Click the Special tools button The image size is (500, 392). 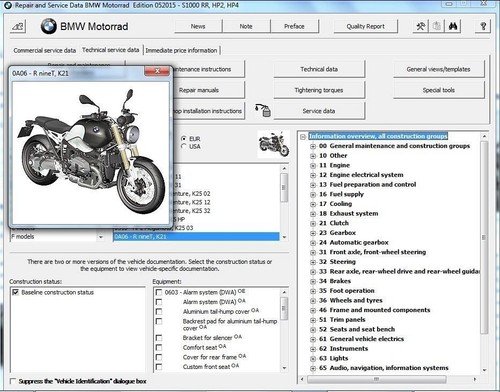pyautogui.click(x=438, y=90)
